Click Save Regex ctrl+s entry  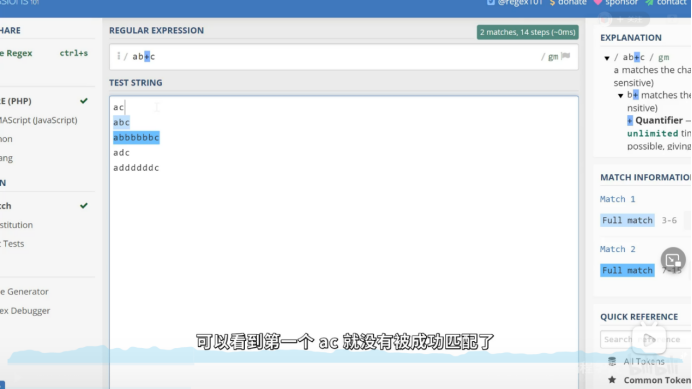(x=44, y=53)
